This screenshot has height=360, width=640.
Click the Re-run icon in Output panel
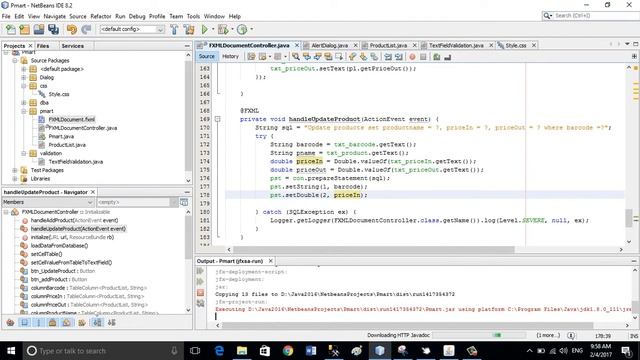200,271
